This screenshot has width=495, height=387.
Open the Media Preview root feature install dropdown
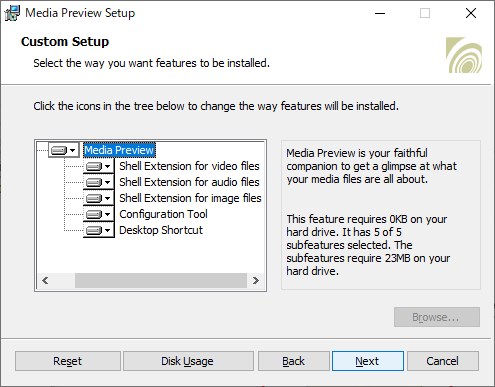point(64,150)
